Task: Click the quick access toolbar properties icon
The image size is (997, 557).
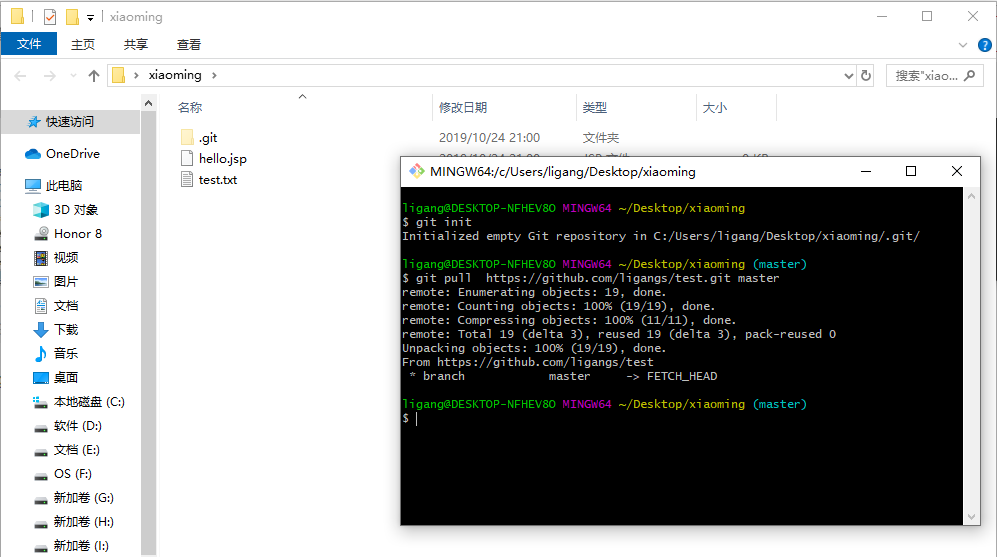Action: (50, 17)
